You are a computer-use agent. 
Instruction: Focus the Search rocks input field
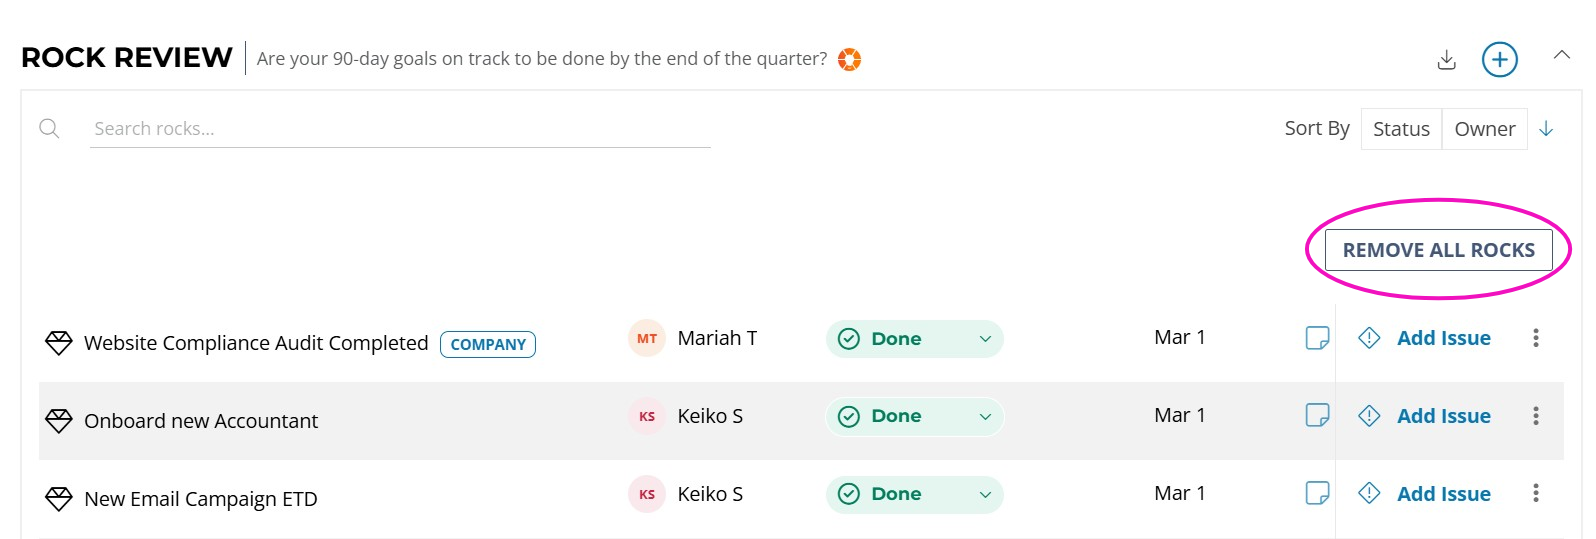(400, 129)
